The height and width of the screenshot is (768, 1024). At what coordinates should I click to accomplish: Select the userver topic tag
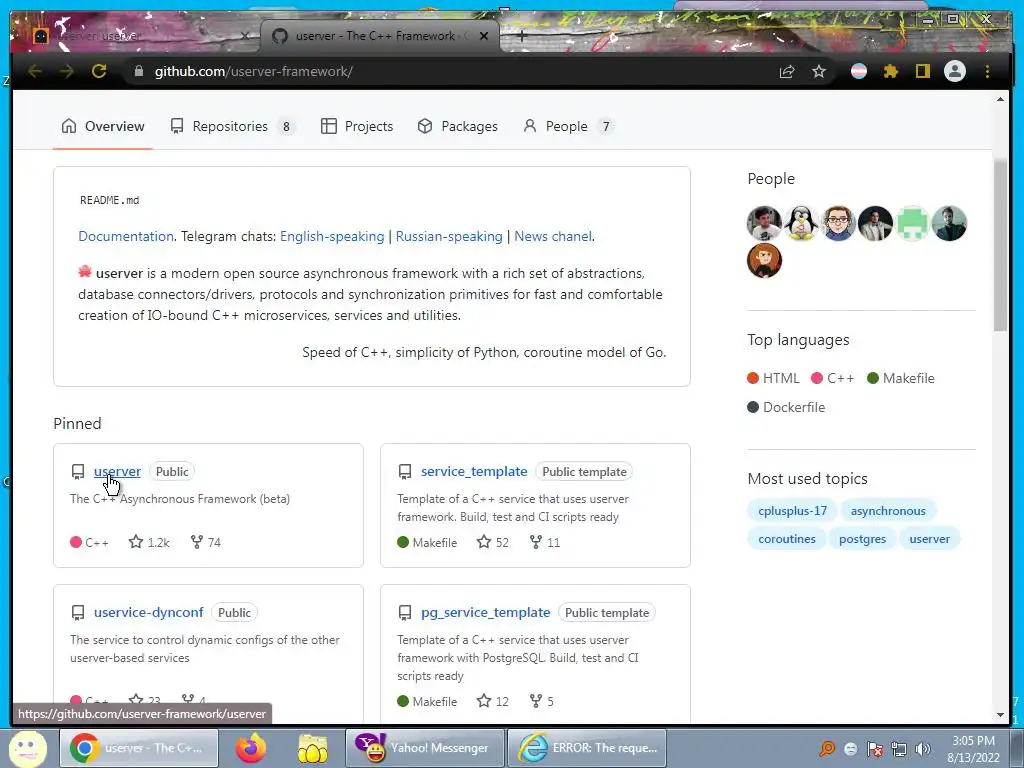click(930, 539)
